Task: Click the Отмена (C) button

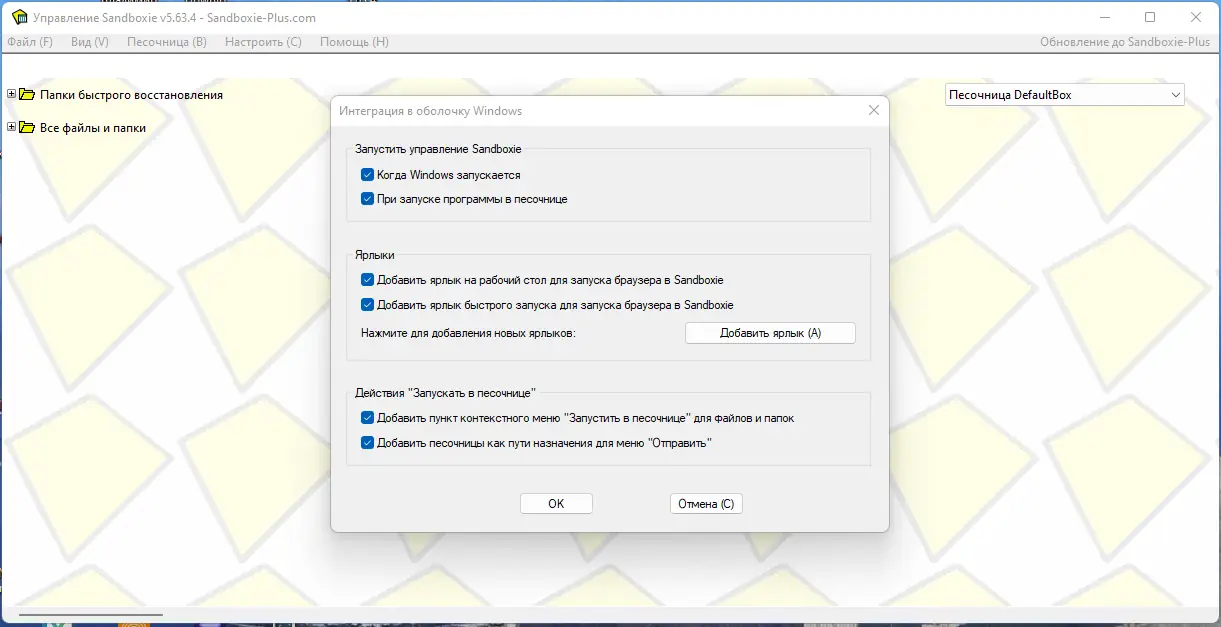Action: tap(706, 504)
